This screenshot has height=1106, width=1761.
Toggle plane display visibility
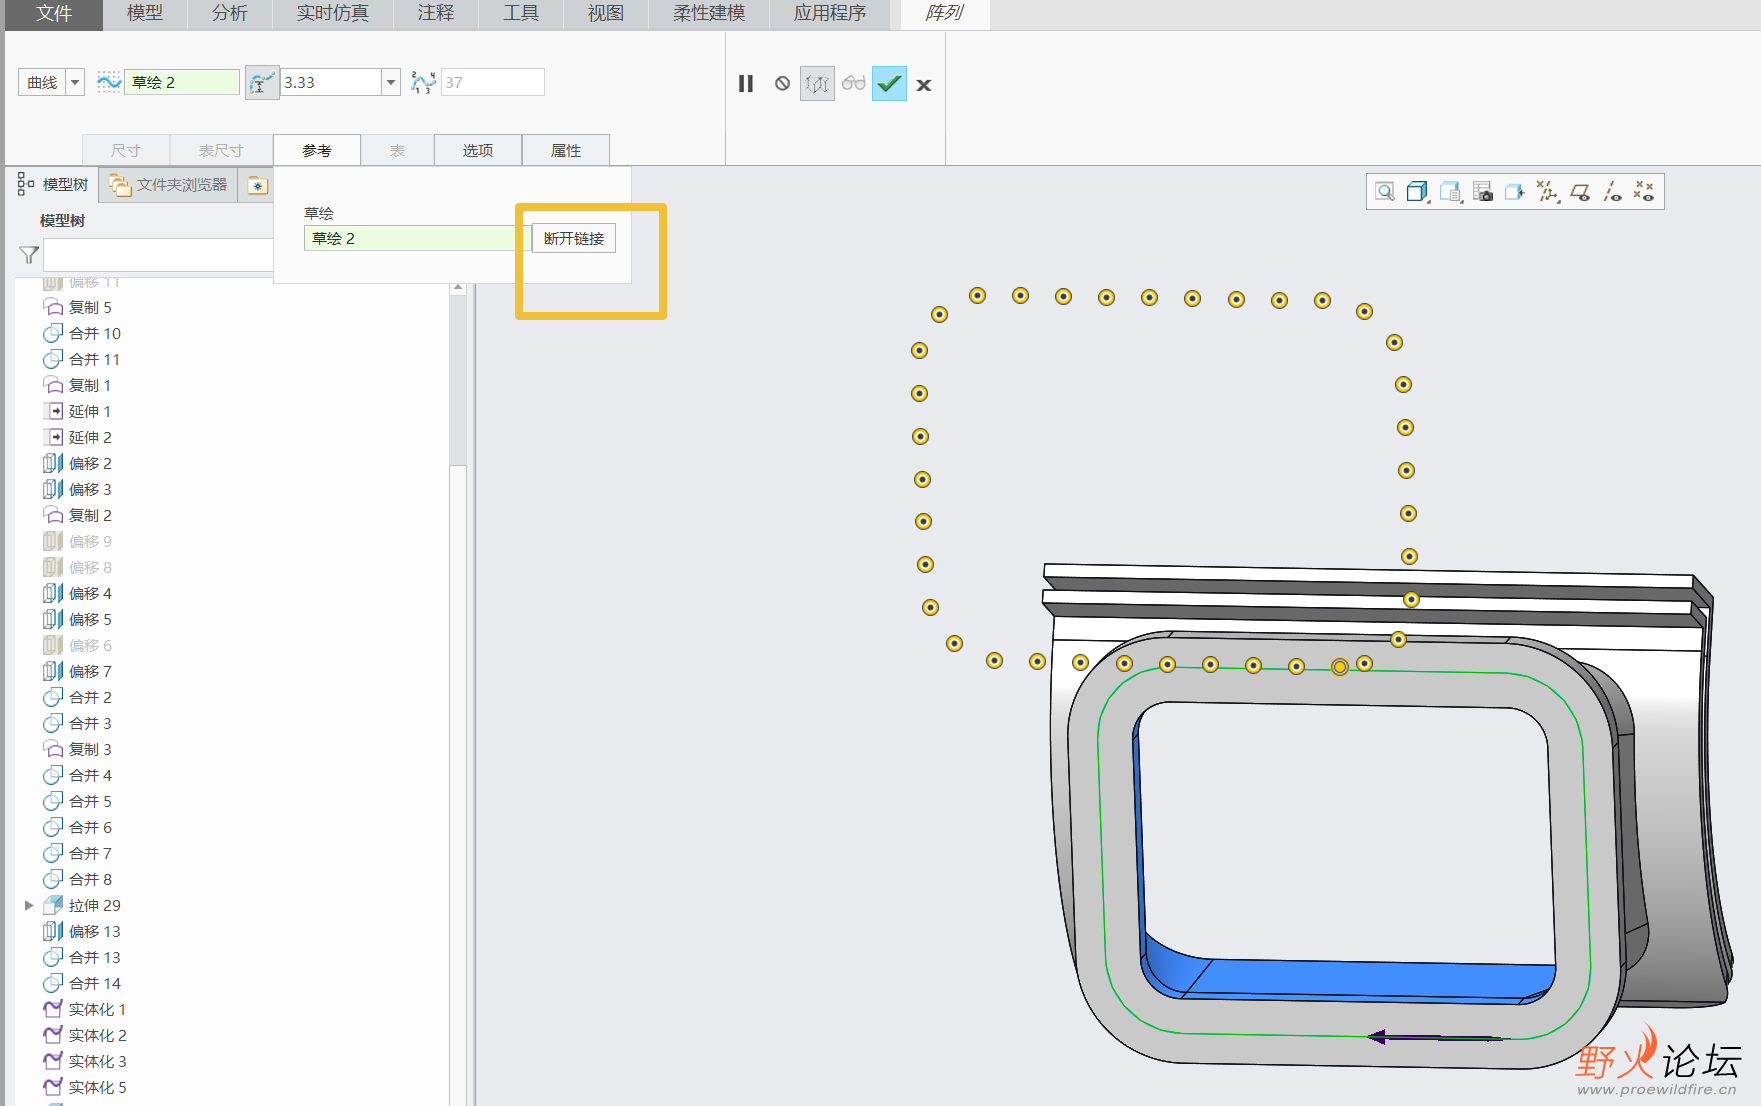pos(1580,192)
